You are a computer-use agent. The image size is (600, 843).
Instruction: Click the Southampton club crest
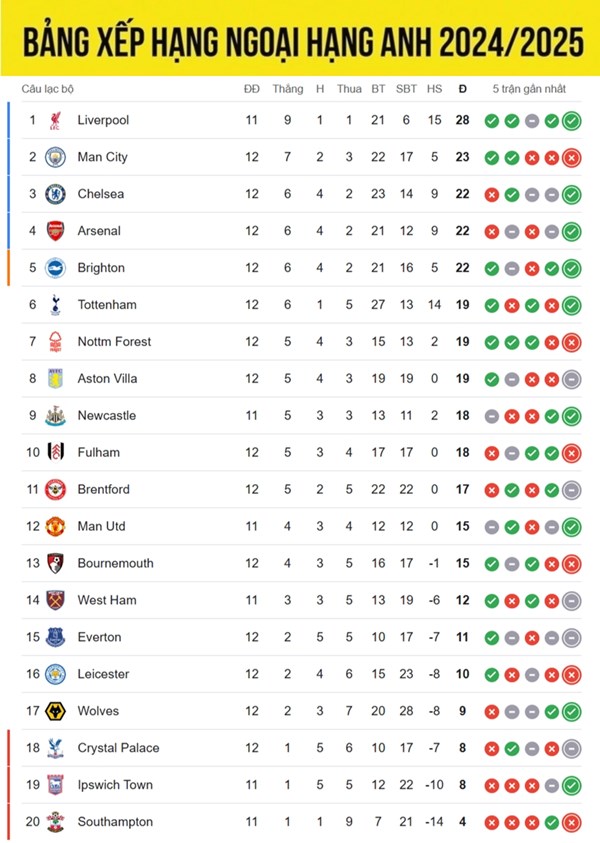[55, 822]
